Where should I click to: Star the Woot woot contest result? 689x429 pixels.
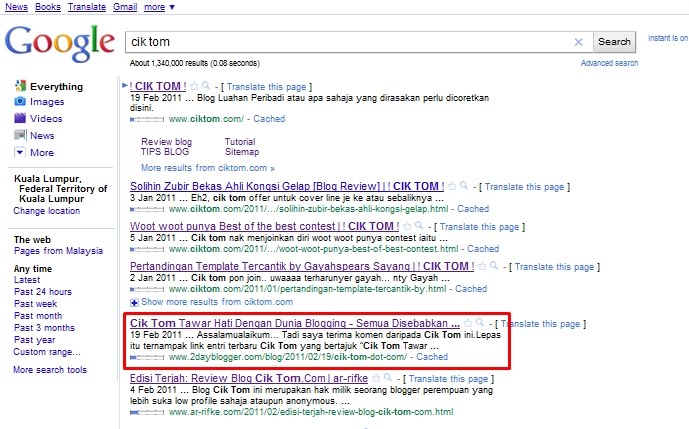coord(407,226)
